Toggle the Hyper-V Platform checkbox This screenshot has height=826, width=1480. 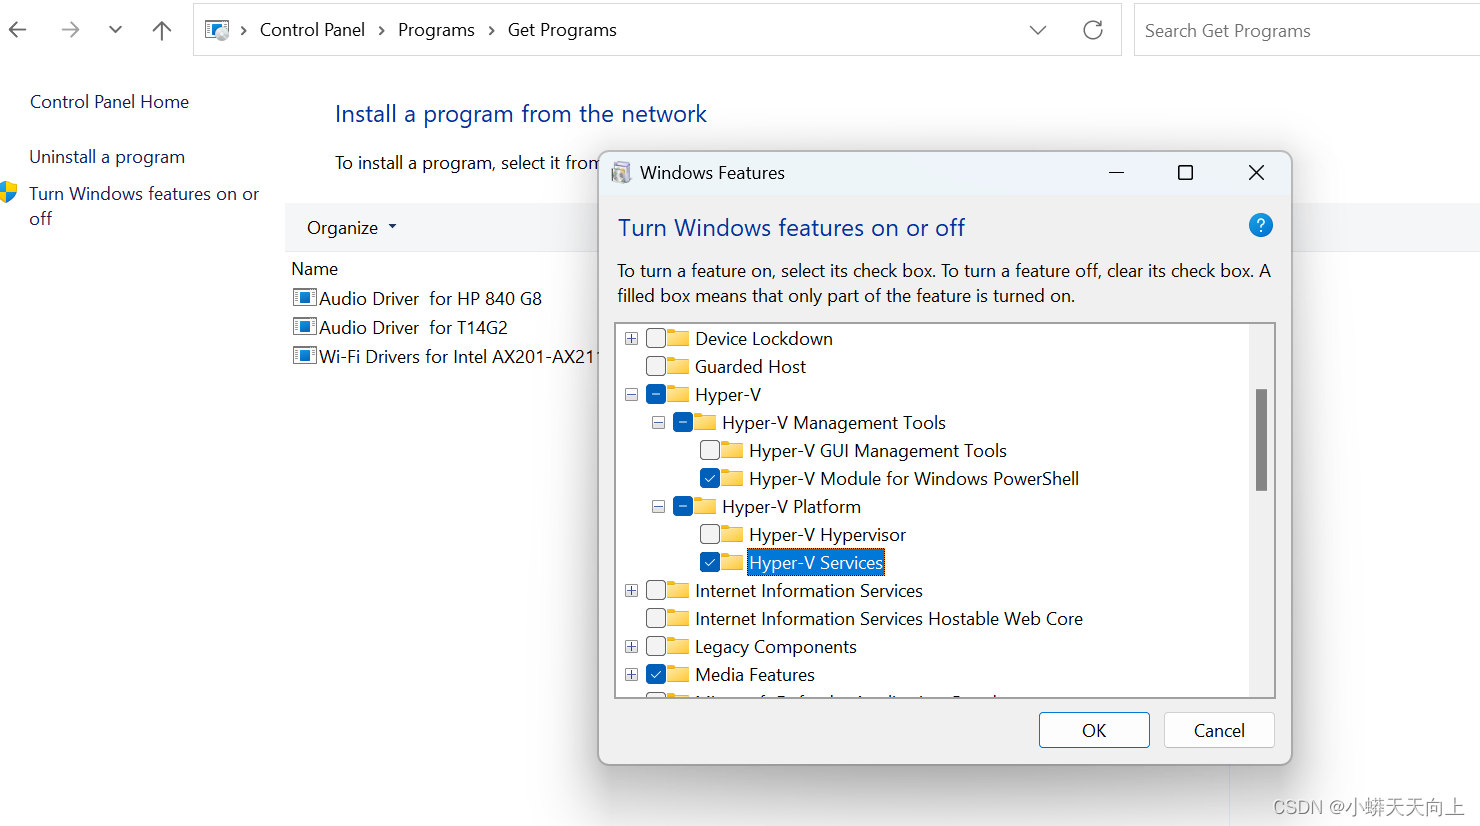[683, 506]
